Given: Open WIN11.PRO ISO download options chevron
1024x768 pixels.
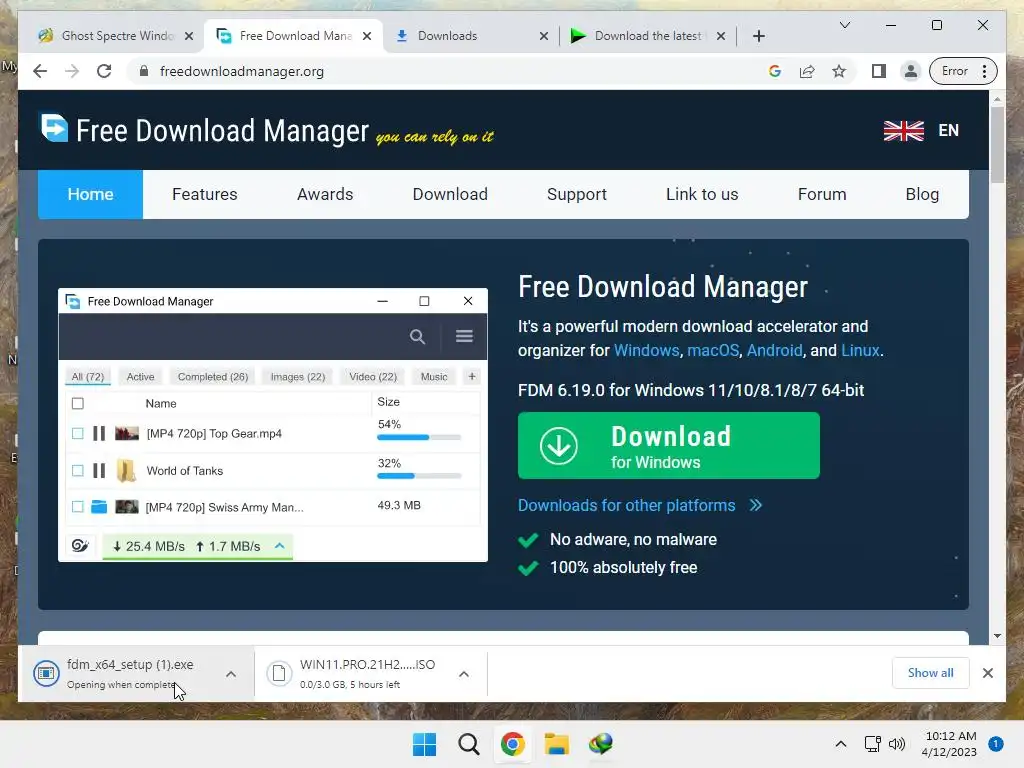Looking at the screenshot, I should (x=464, y=674).
